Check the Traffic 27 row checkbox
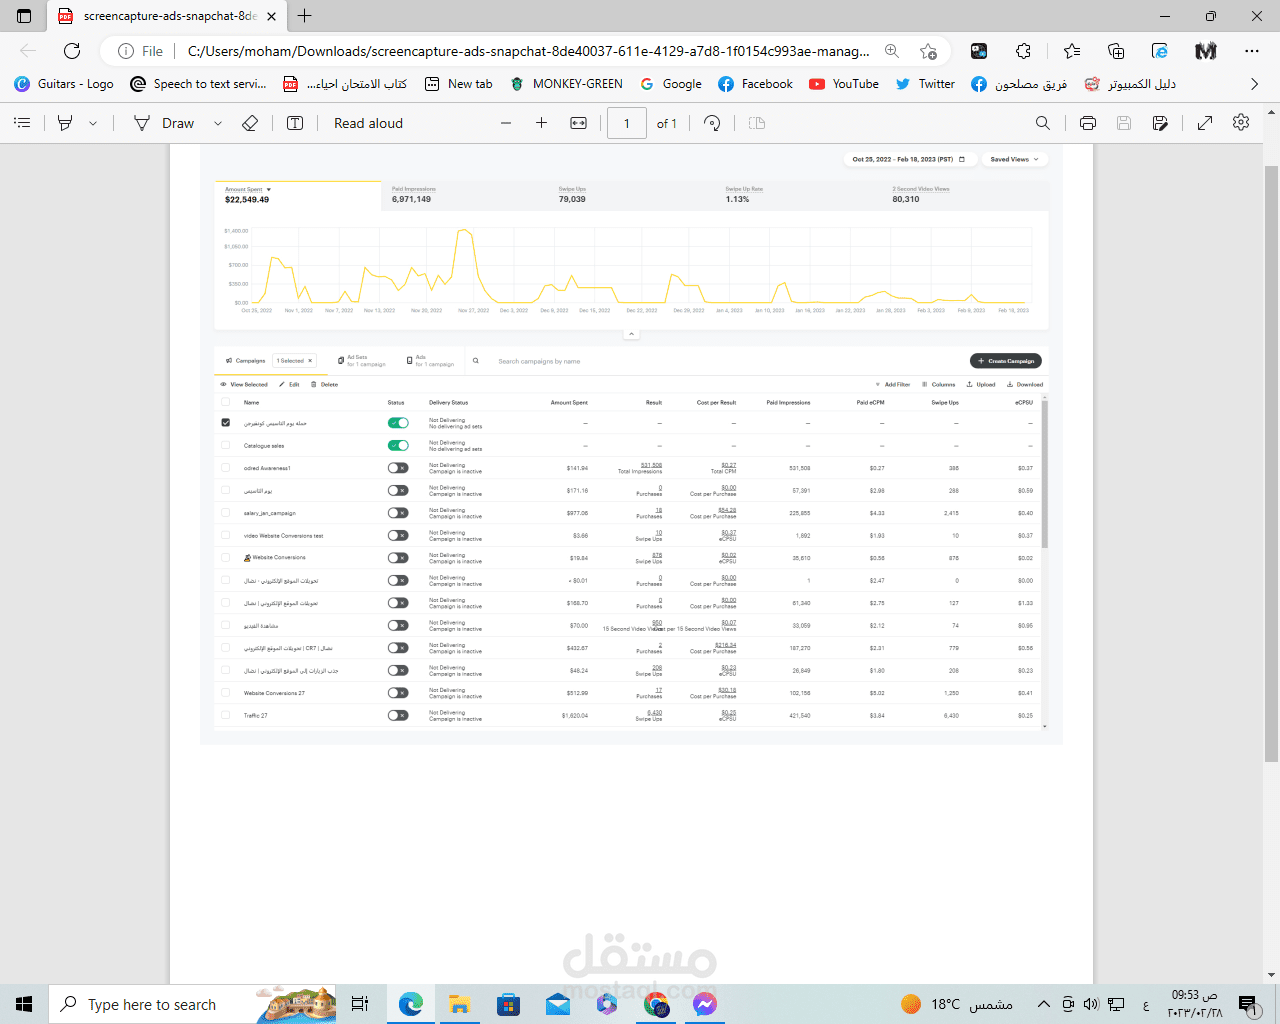The image size is (1280, 1024). tap(225, 715)
